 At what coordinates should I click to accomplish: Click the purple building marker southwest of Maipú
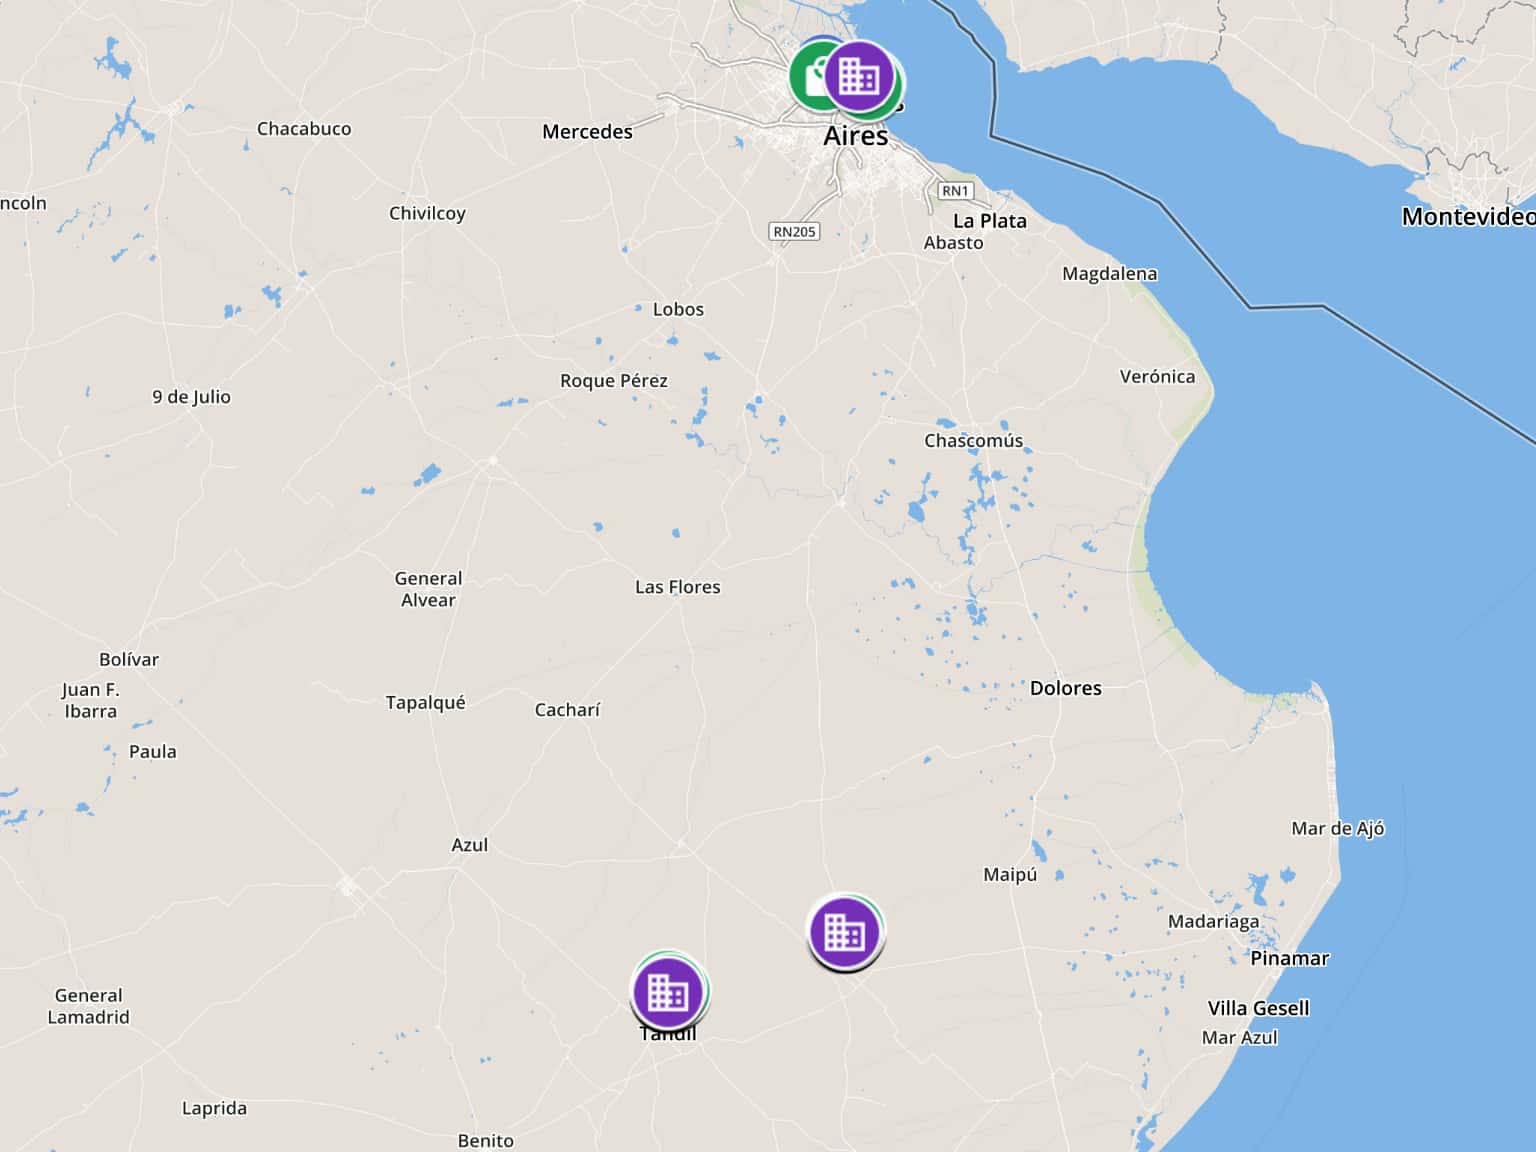click(x=845, y=932)
